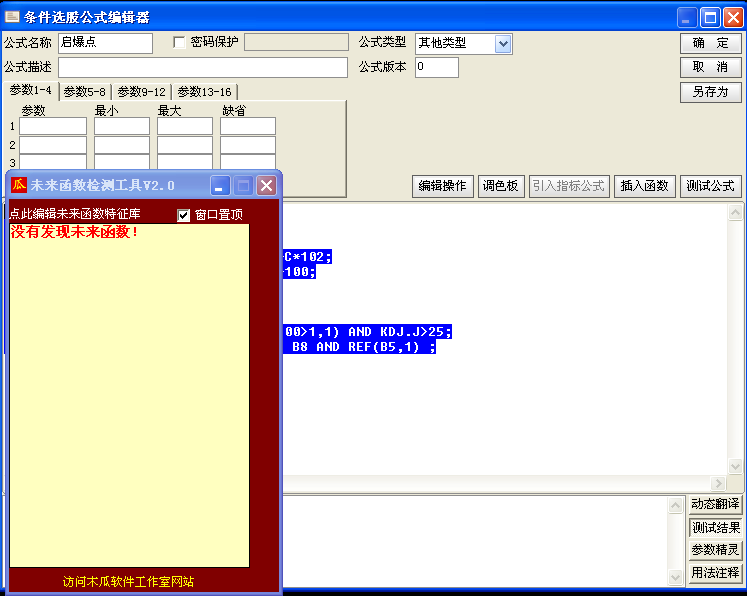This screenshot has width=747, height=596.
Task: Uncheck the 窗口置顶 checkbox
Action: (x=183, y=215)
